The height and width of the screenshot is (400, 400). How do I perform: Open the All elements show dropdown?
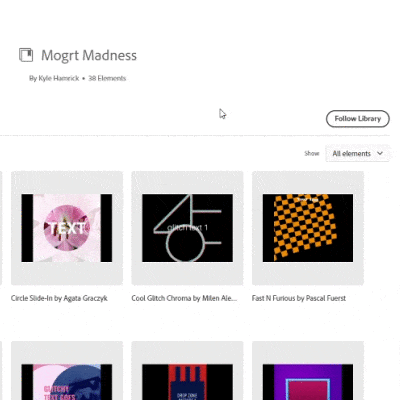[357, 153]
